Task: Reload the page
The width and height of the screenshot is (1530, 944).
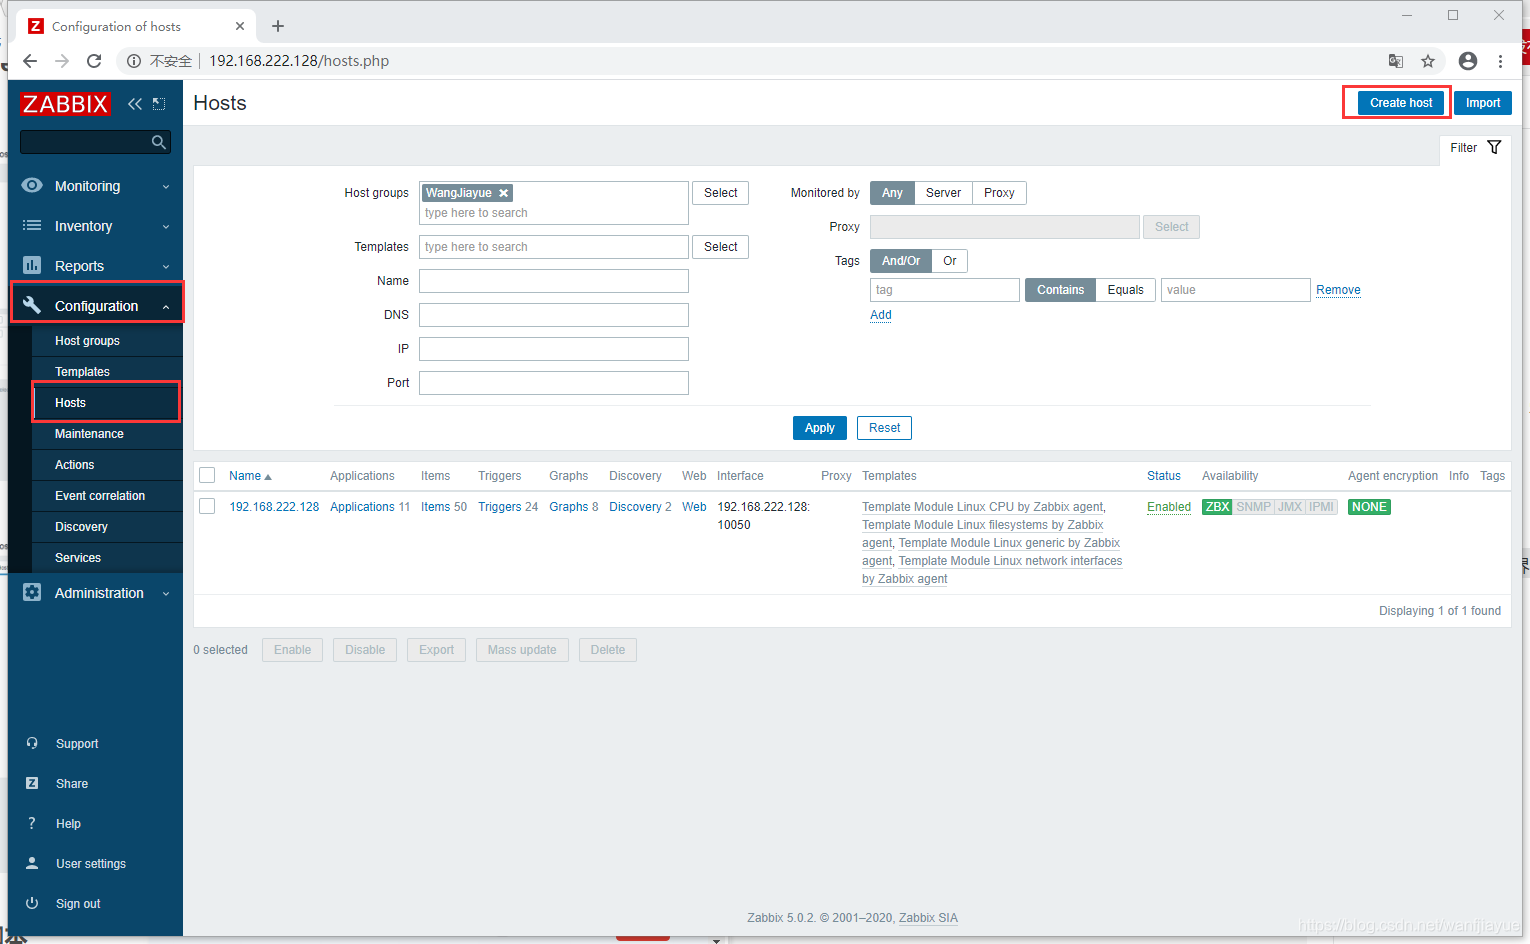Action: pos(94,61)
